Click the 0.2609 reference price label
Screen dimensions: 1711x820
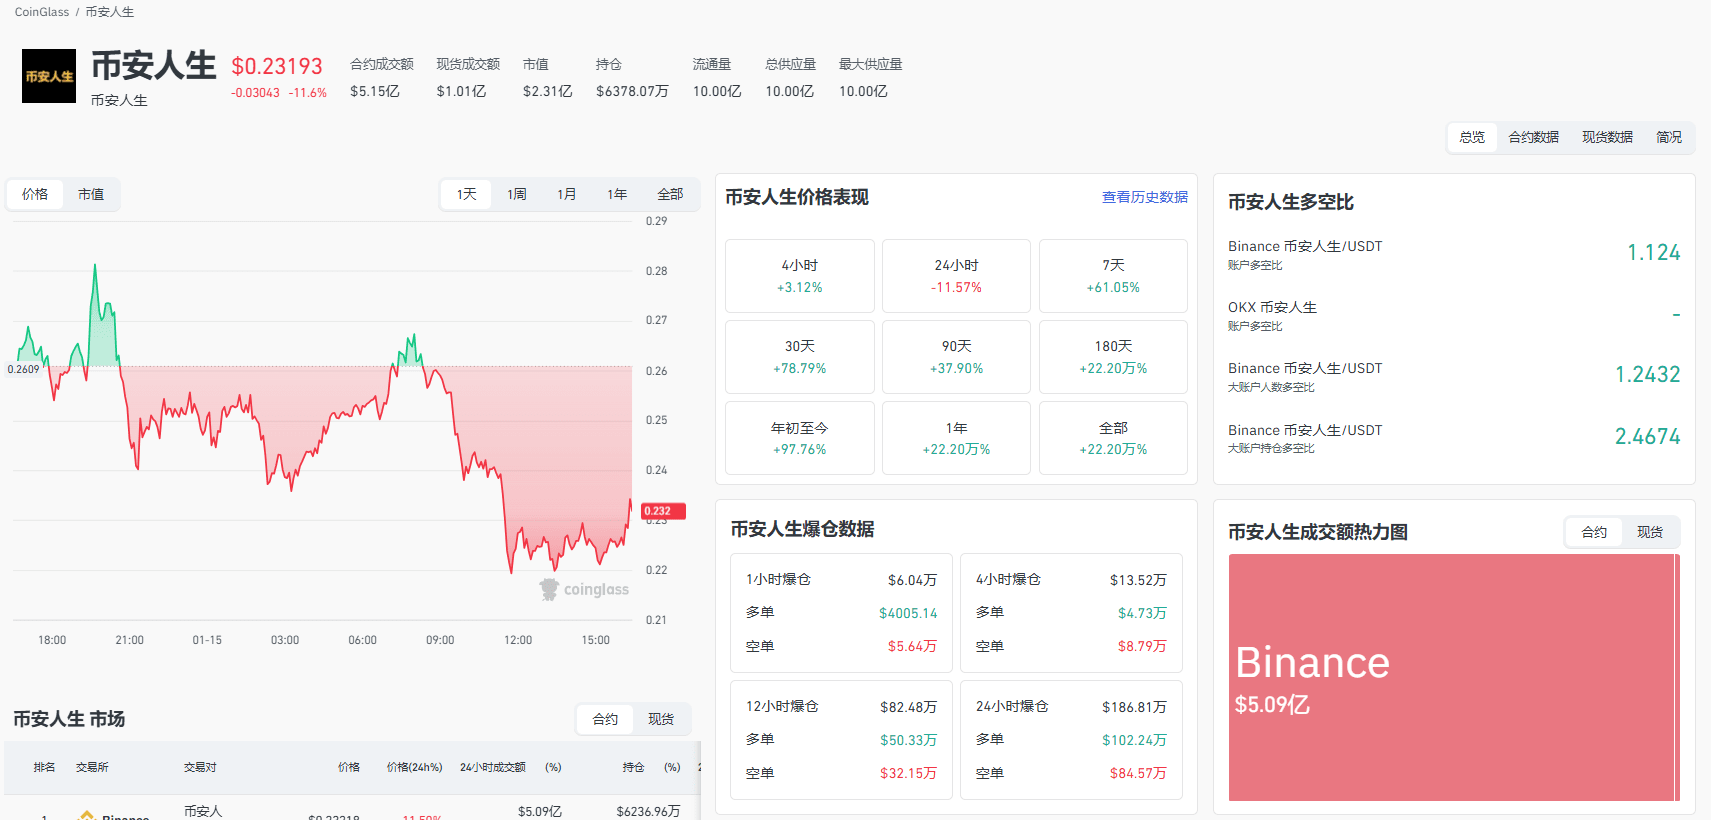tap(24, 369)
